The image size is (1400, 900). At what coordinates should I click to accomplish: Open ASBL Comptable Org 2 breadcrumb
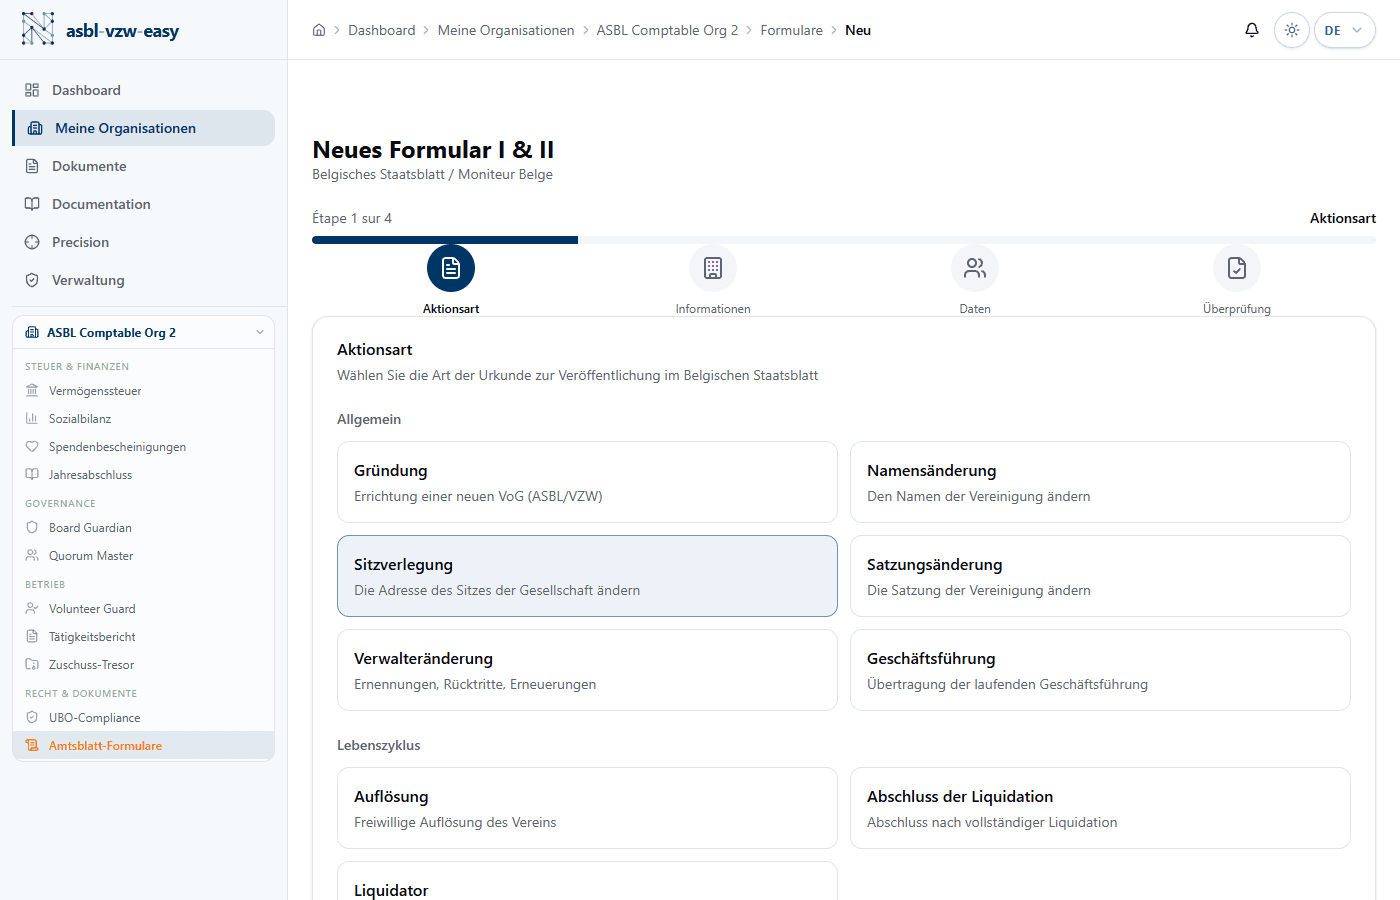[x=667, y=30]
